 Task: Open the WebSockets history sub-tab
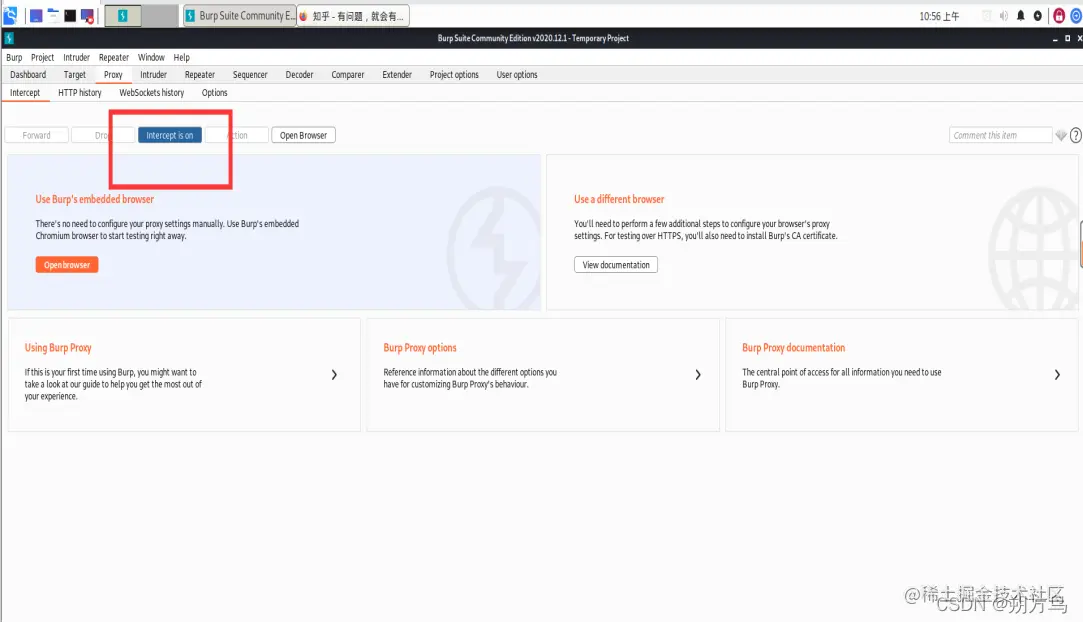tap(151, 93)
